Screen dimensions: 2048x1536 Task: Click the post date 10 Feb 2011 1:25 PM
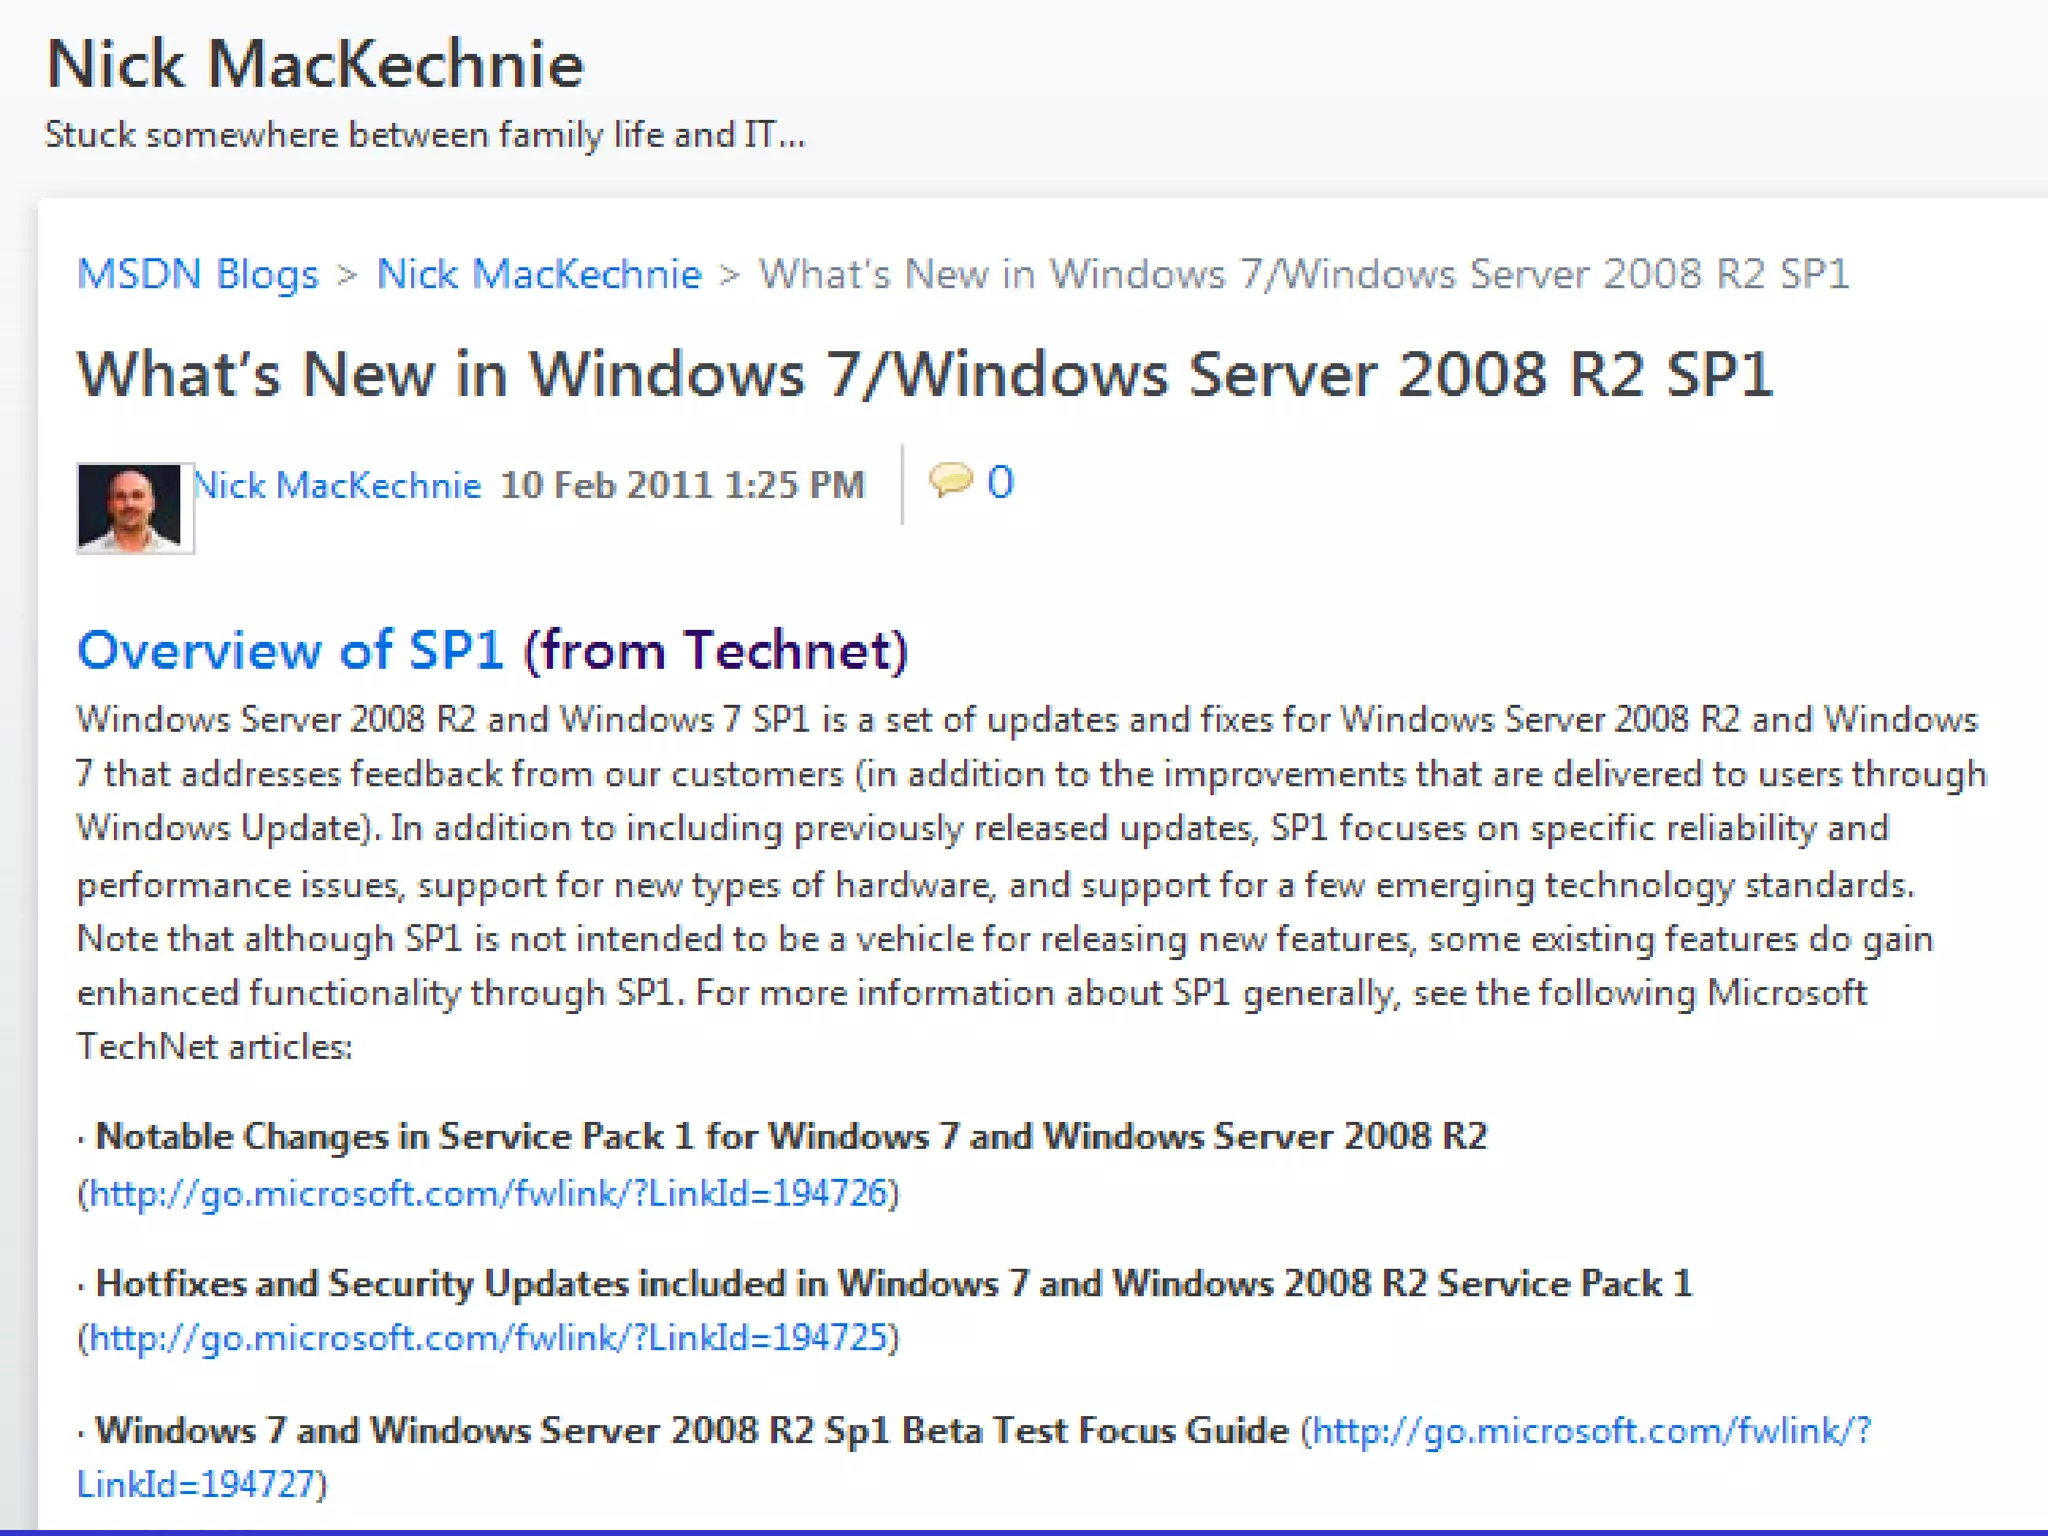pyautogui.click(x=682, y=485)
